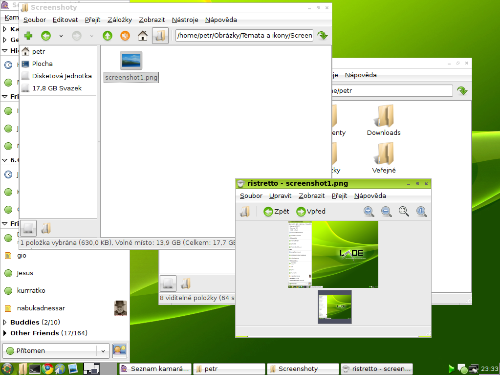
Task: Click the greyed-out forward arrow in Screenshoty toolbar
Action: coord(77,36)
